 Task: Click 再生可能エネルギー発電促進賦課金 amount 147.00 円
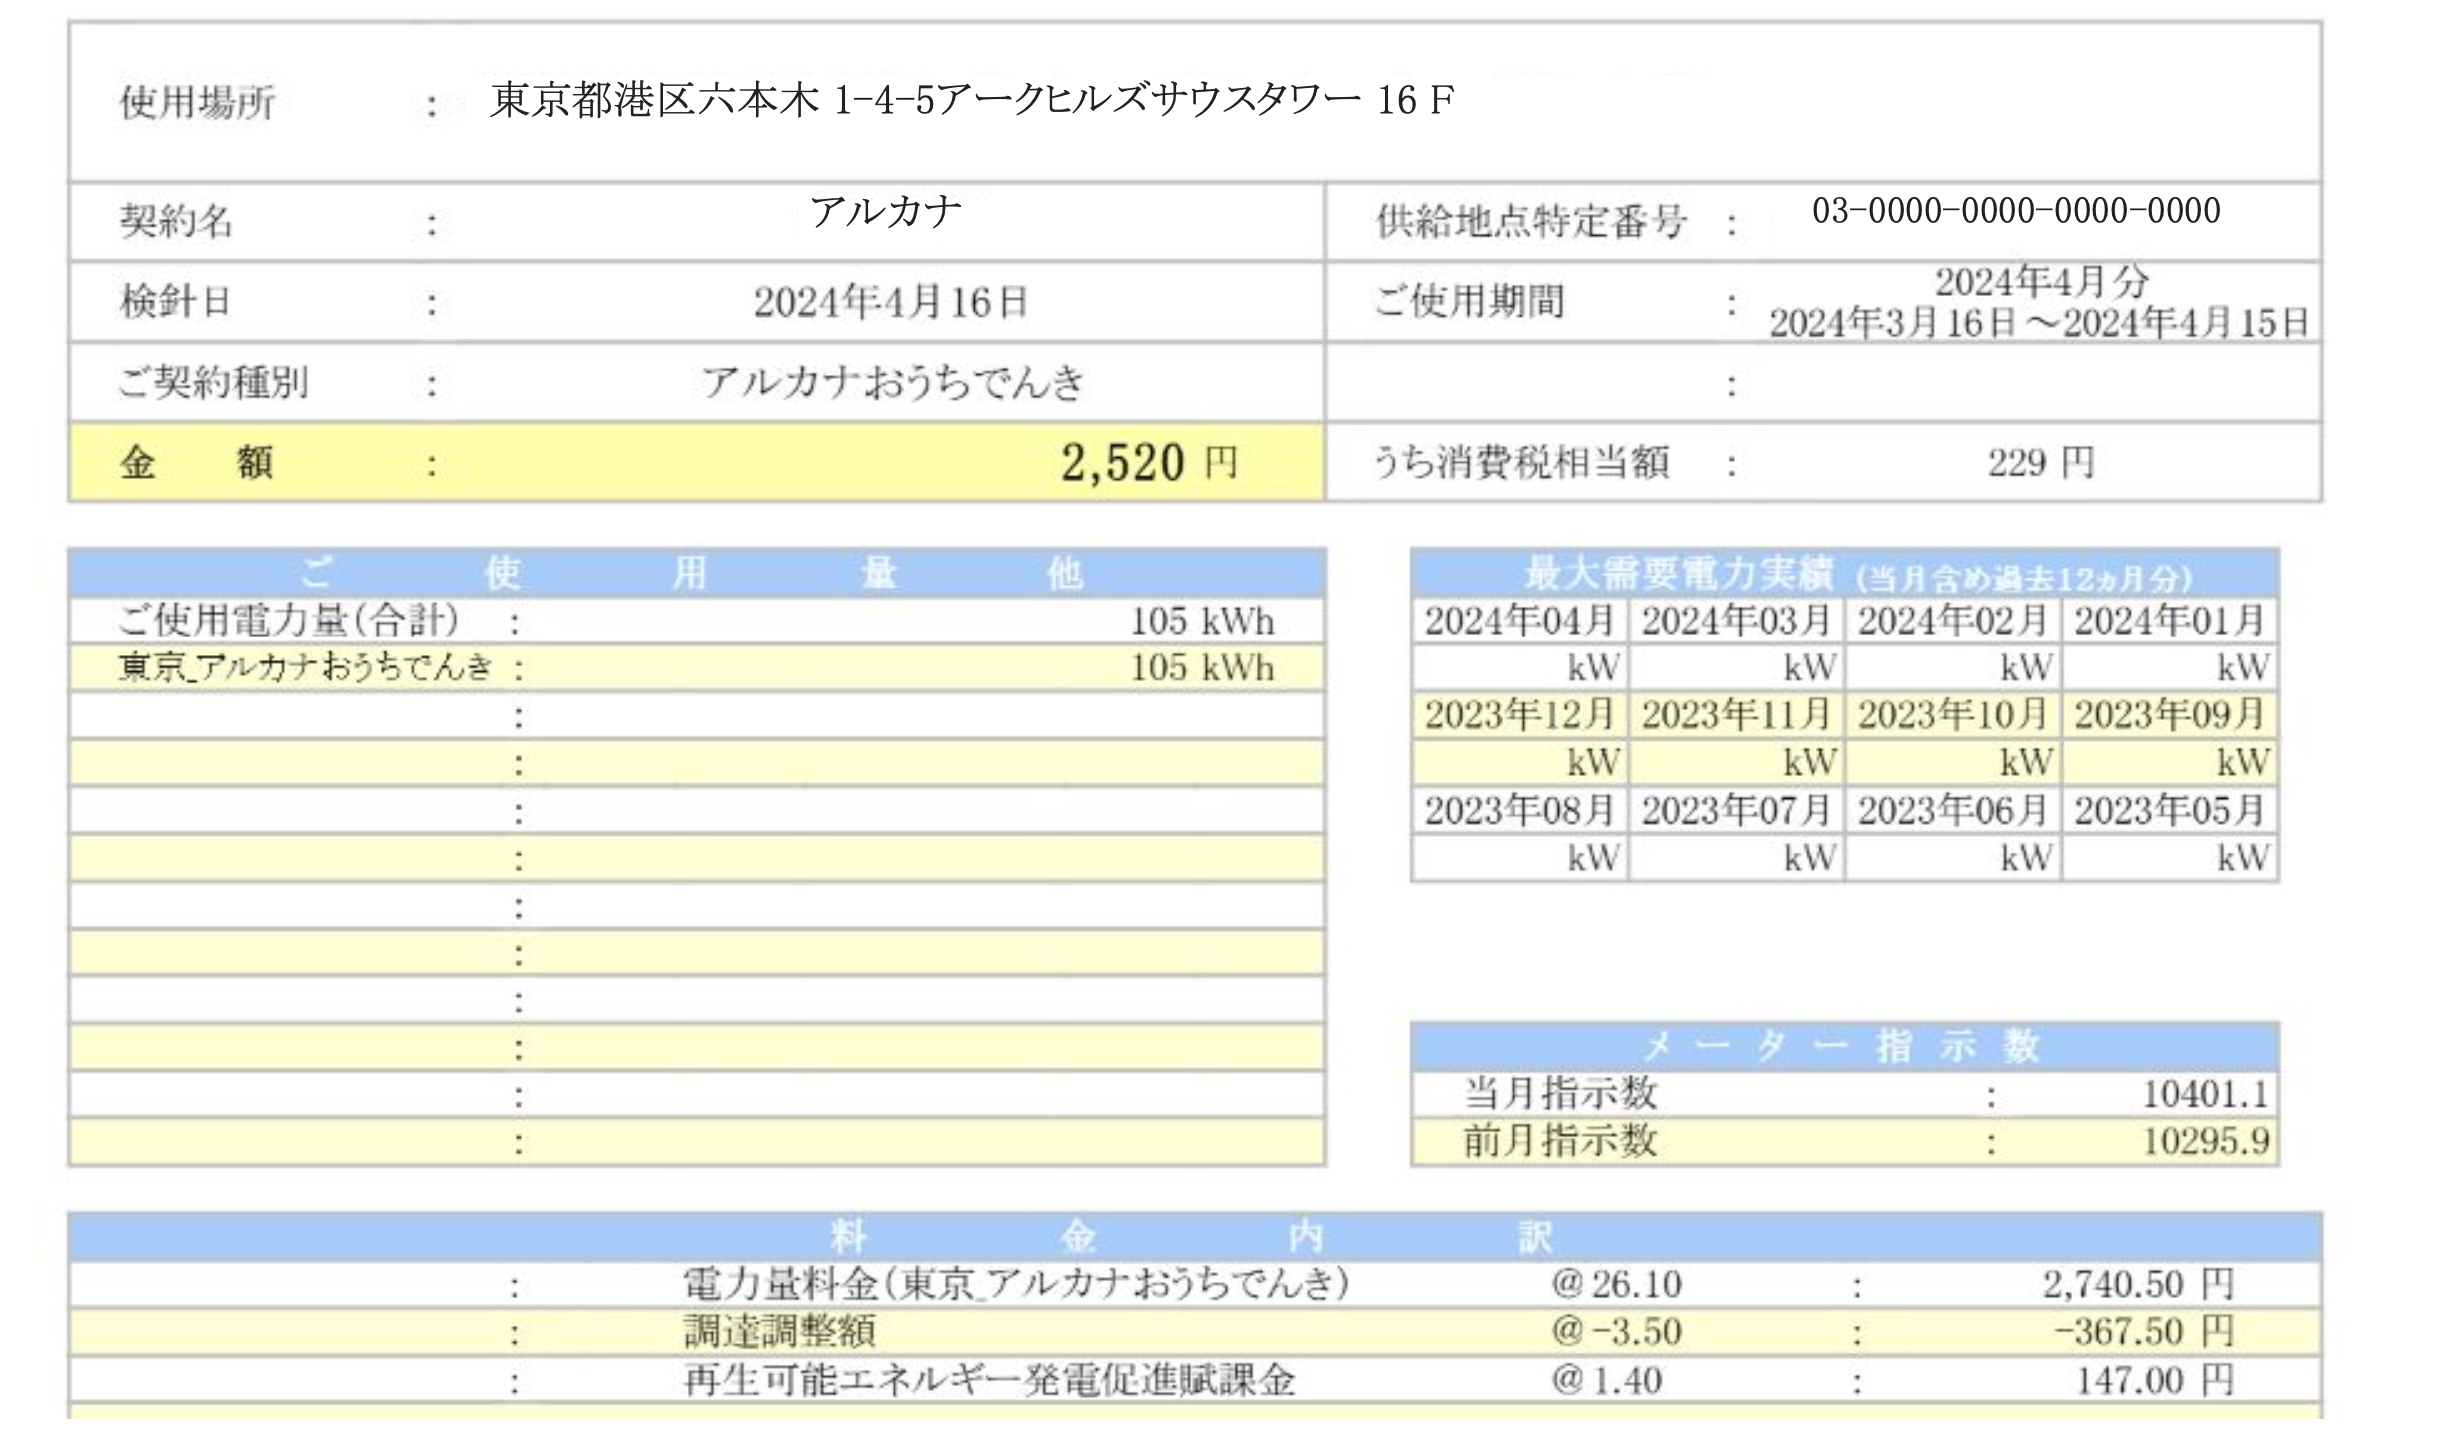tap(2153, 1381)
